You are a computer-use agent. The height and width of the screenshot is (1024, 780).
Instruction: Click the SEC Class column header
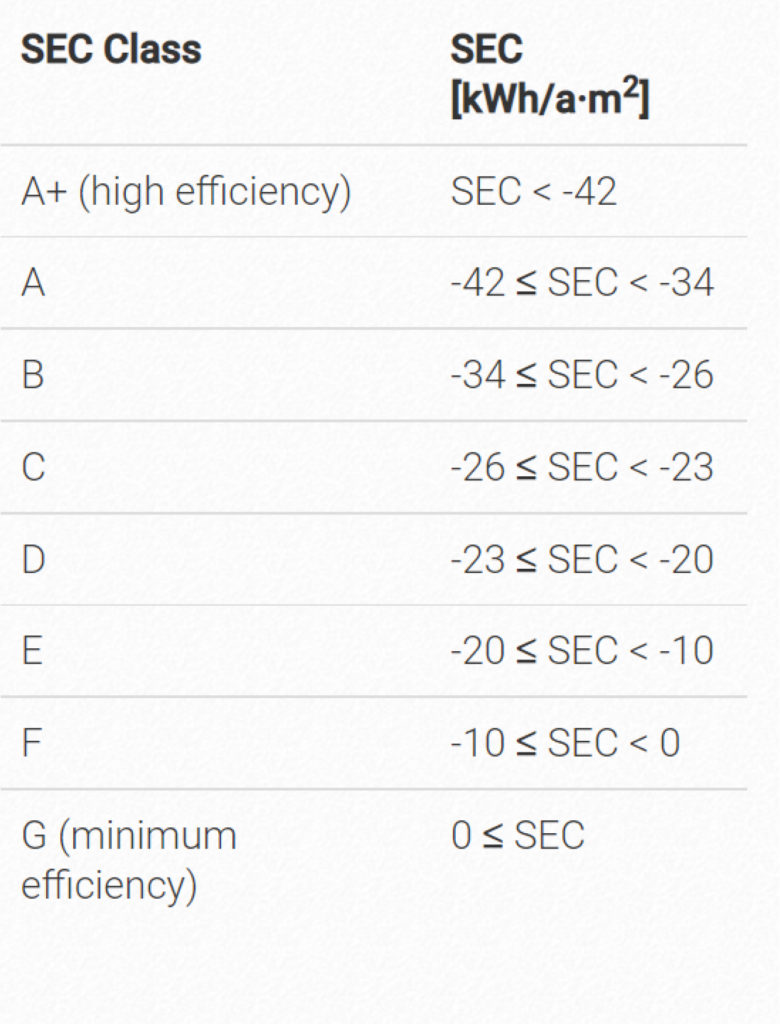[111, 50]
